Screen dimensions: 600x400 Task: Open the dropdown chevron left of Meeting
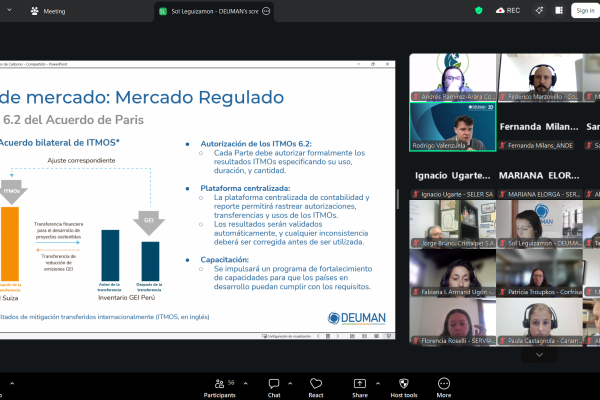10,10
